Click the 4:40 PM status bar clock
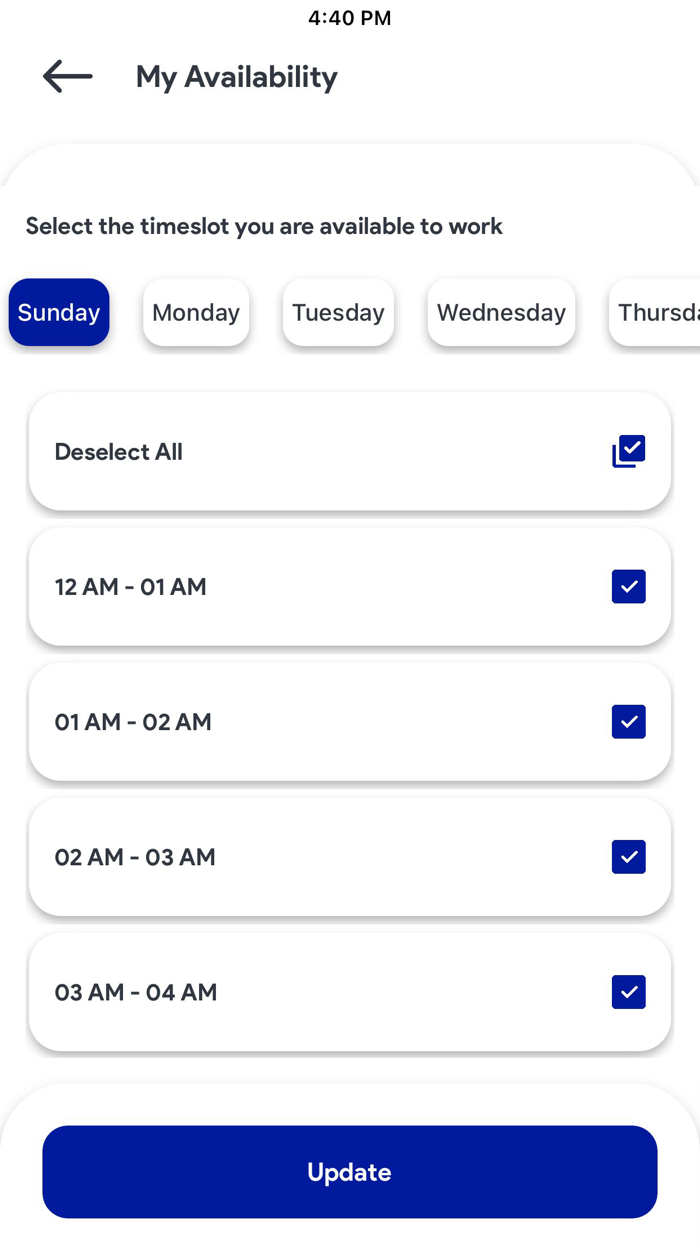 (349, 17)
